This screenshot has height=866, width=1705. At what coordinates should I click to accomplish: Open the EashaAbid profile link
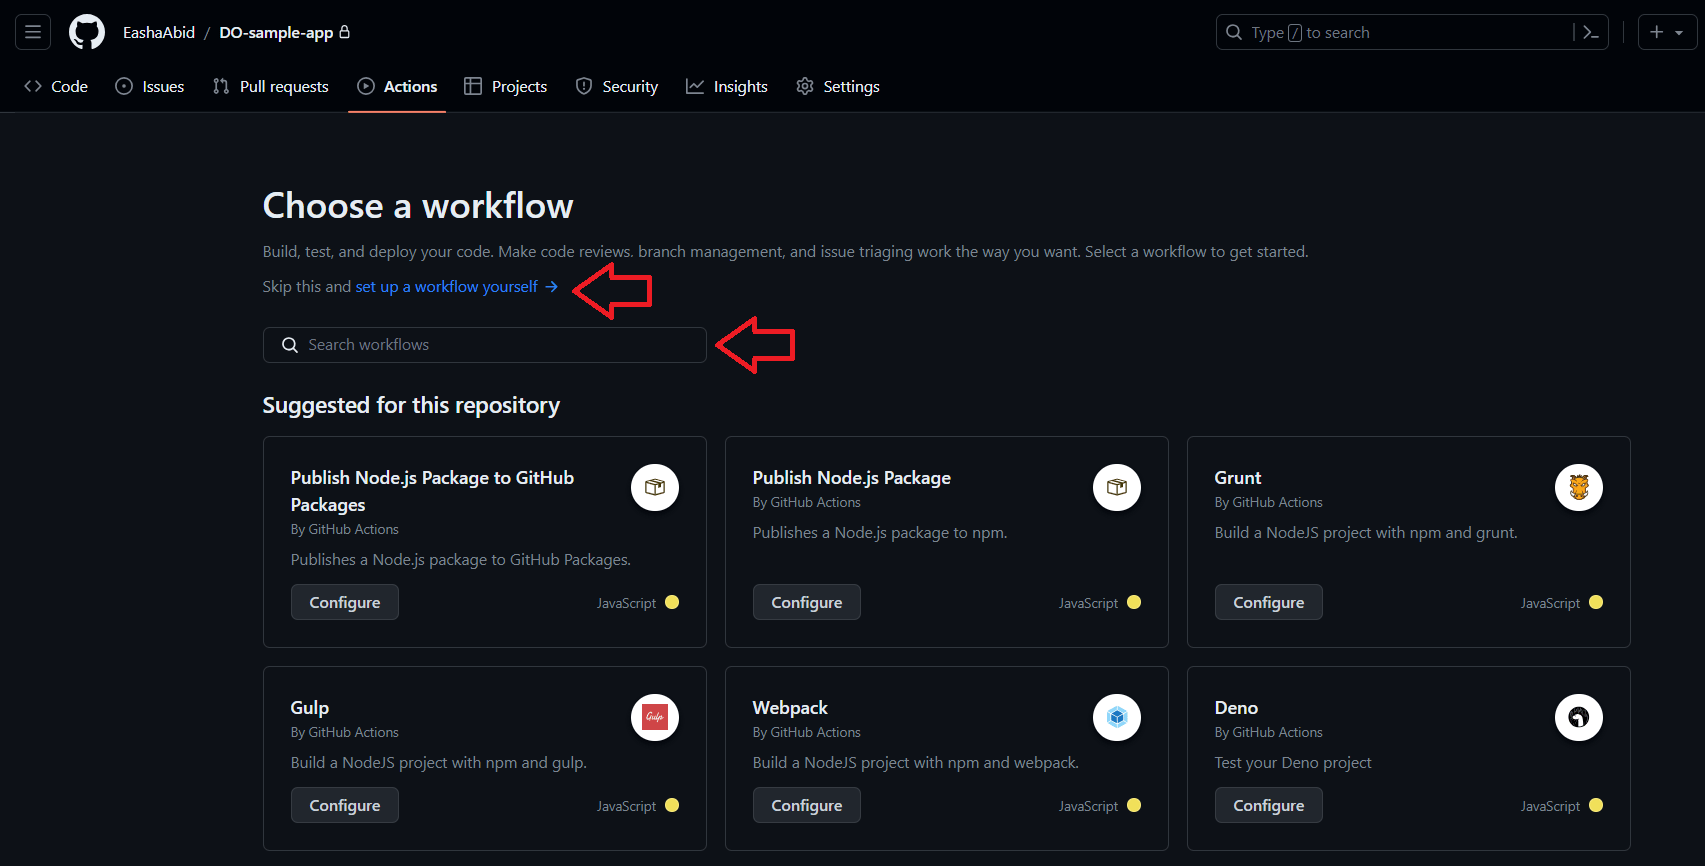coord(159,32)
